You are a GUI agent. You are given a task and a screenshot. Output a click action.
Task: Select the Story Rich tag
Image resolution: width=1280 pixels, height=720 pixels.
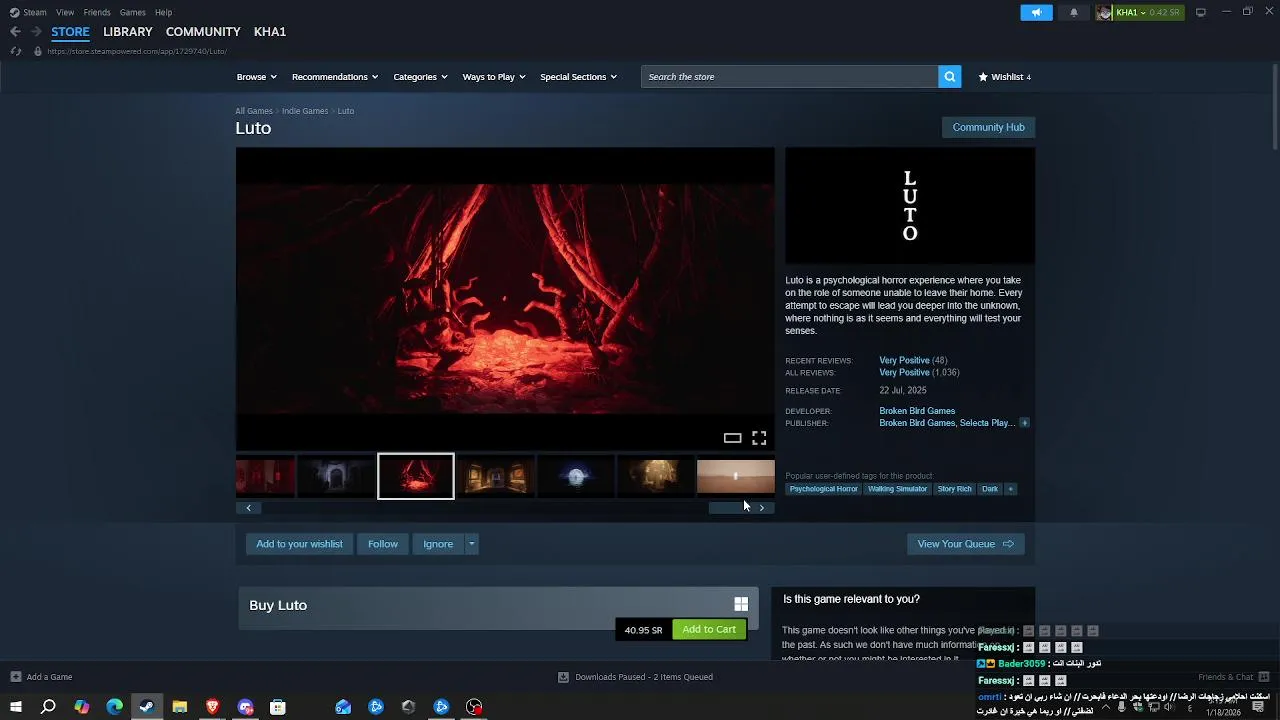coord(954,489)
